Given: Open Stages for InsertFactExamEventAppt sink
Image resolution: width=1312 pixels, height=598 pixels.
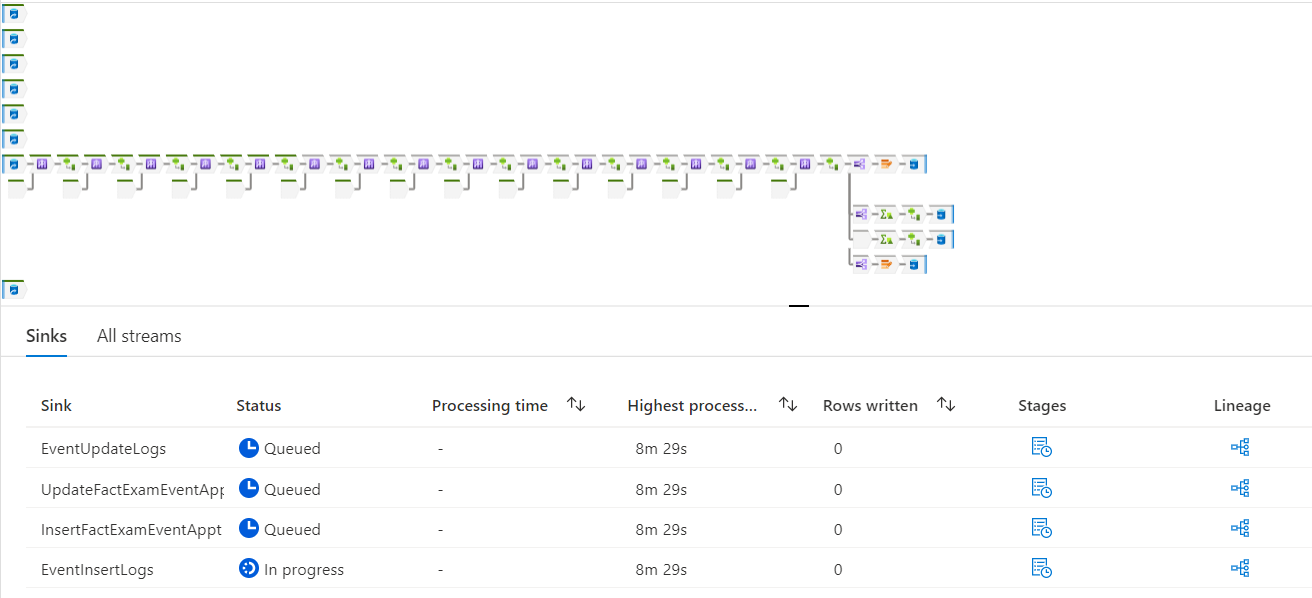Looking at the screenshot, I should 1041,528.
